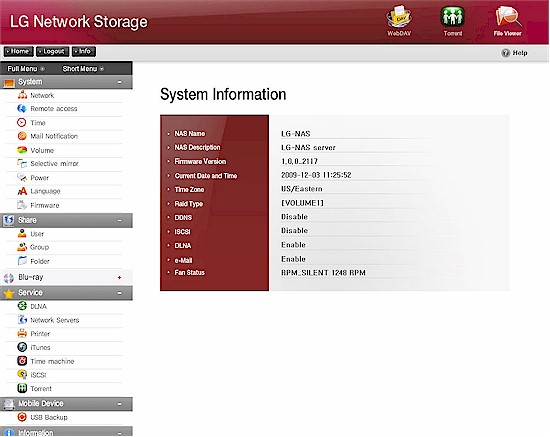This screenshot has width=550, height=437.
Task: Open the WebDAV icon in header
Action: click(x=399, y=17)
